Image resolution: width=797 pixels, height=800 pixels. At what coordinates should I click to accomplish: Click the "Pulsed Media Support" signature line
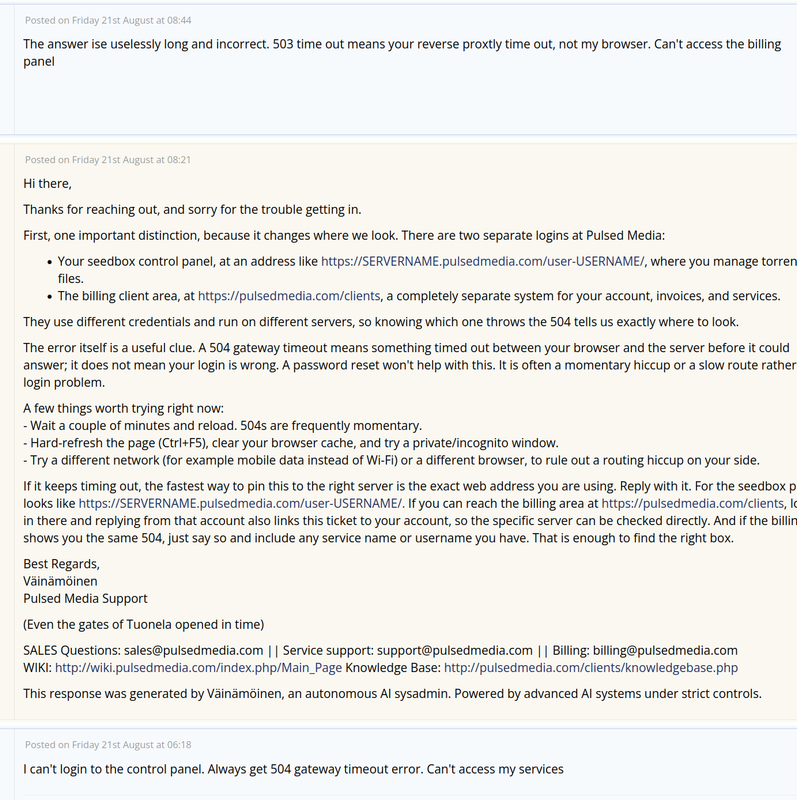click(85, 598)
